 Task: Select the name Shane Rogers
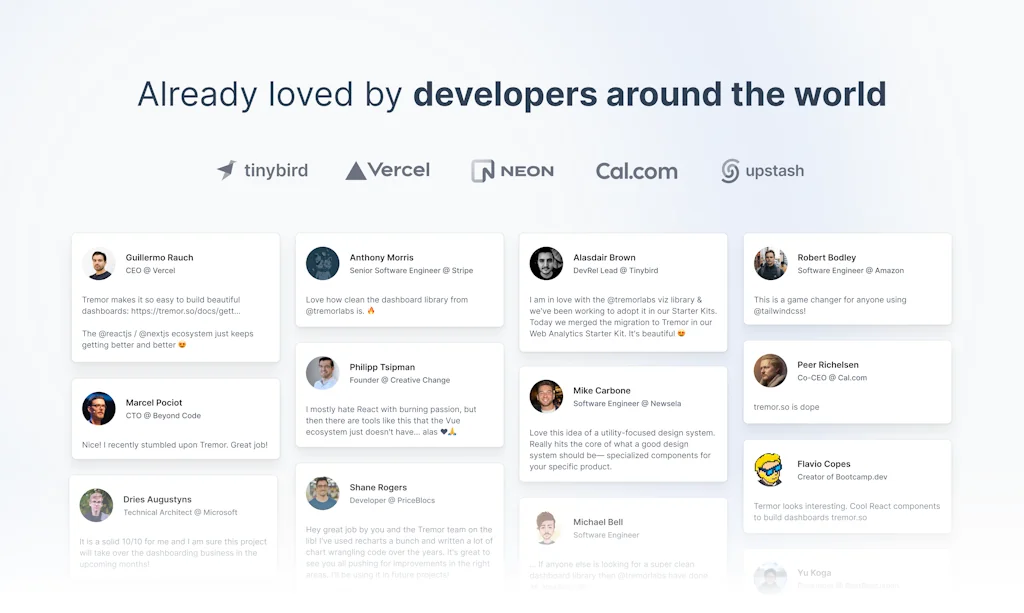pos(378,487)
